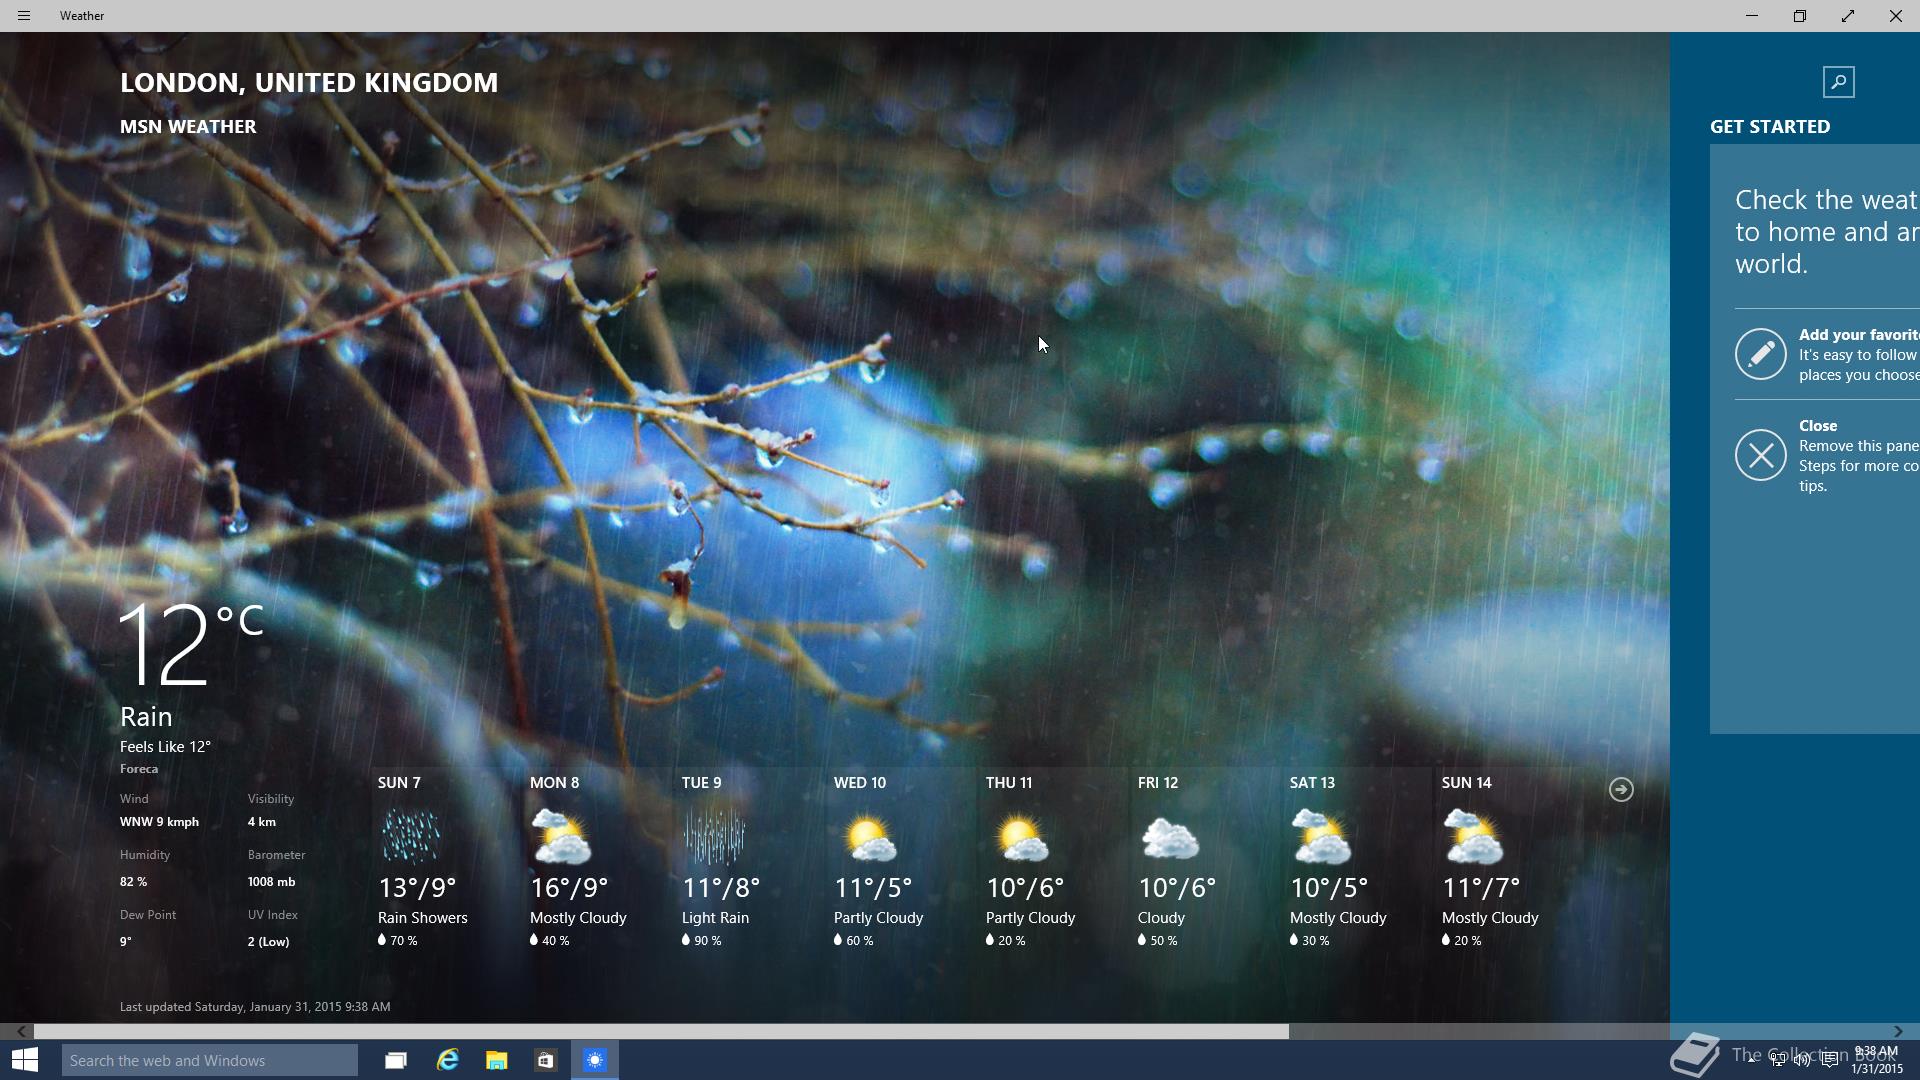Screen dimensions: 1920x1080
Task: Click the search magnifier icon
Action: 1838,82
